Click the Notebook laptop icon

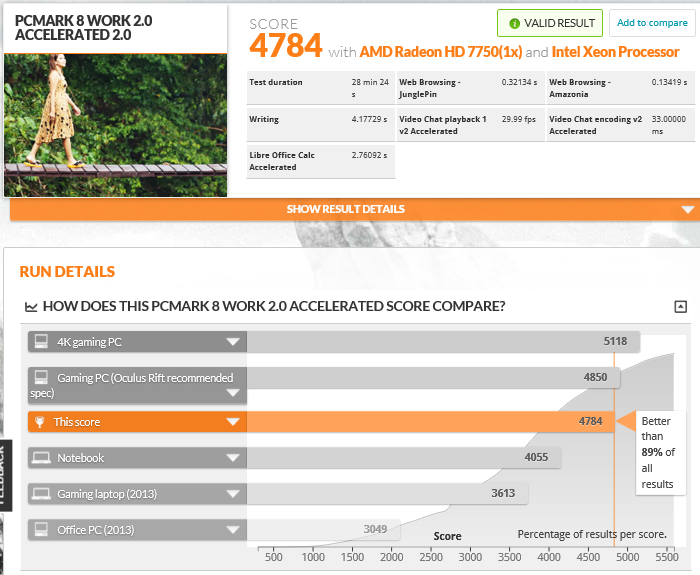[41, 458]
